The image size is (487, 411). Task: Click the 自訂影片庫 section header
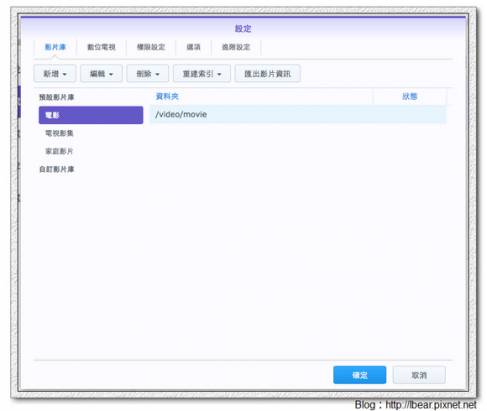click(56, 169)
